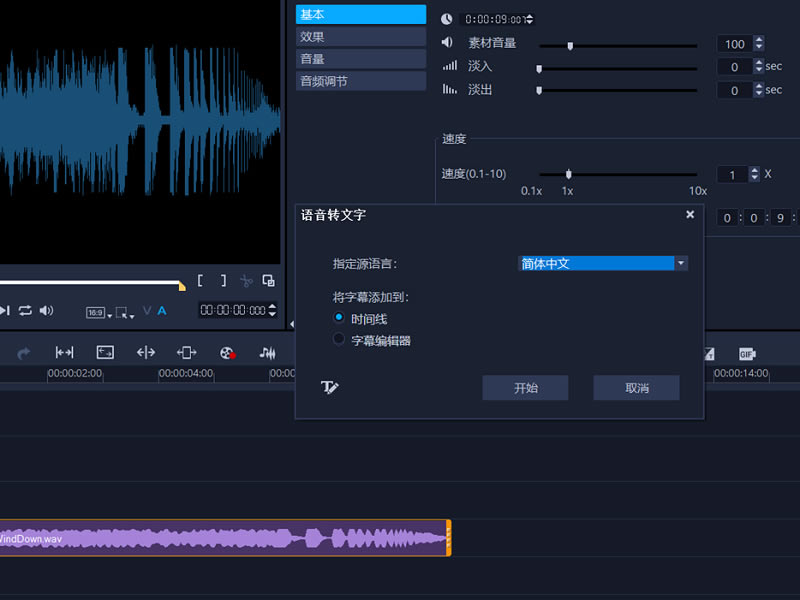
Task: Click the GIF creator icon
Action: [x=746, y=353]
